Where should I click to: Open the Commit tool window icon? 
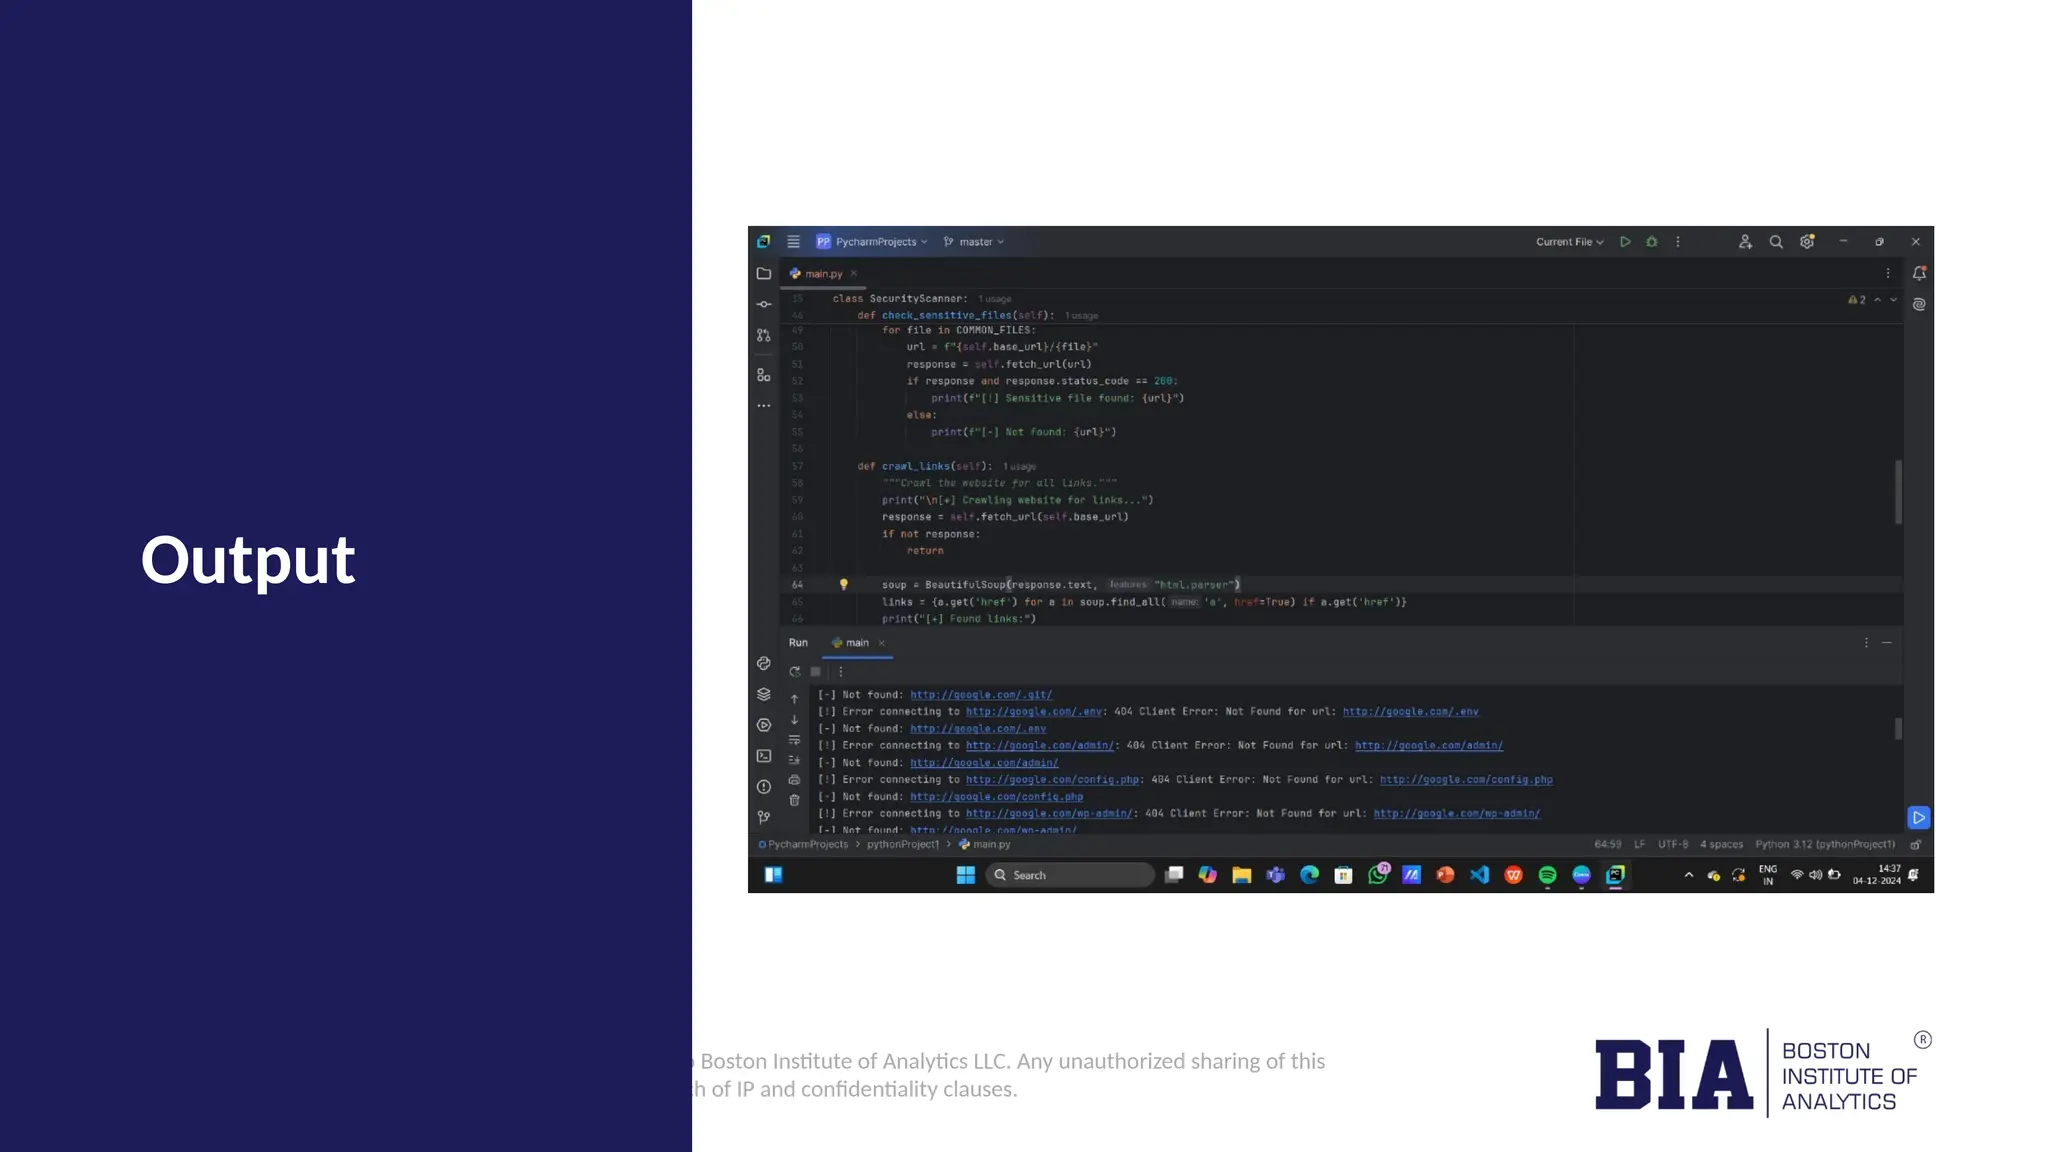764,304
